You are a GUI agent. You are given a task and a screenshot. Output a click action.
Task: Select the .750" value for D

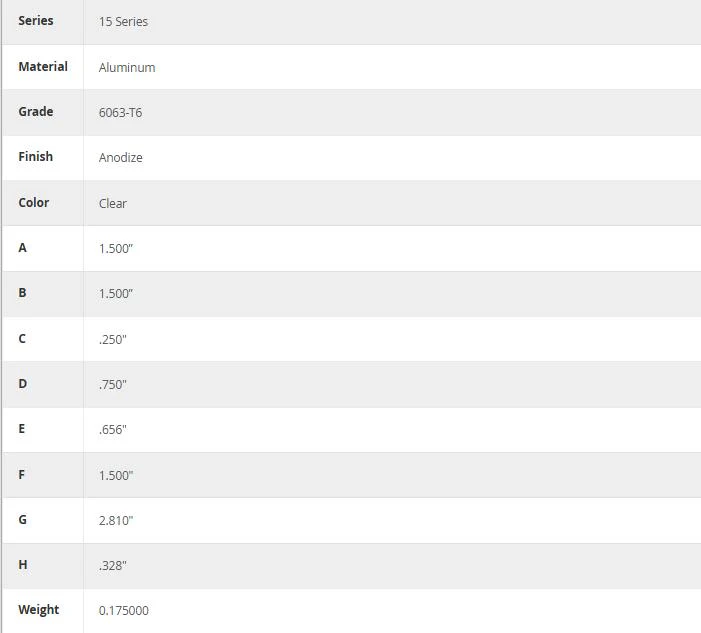coord(113,384)
